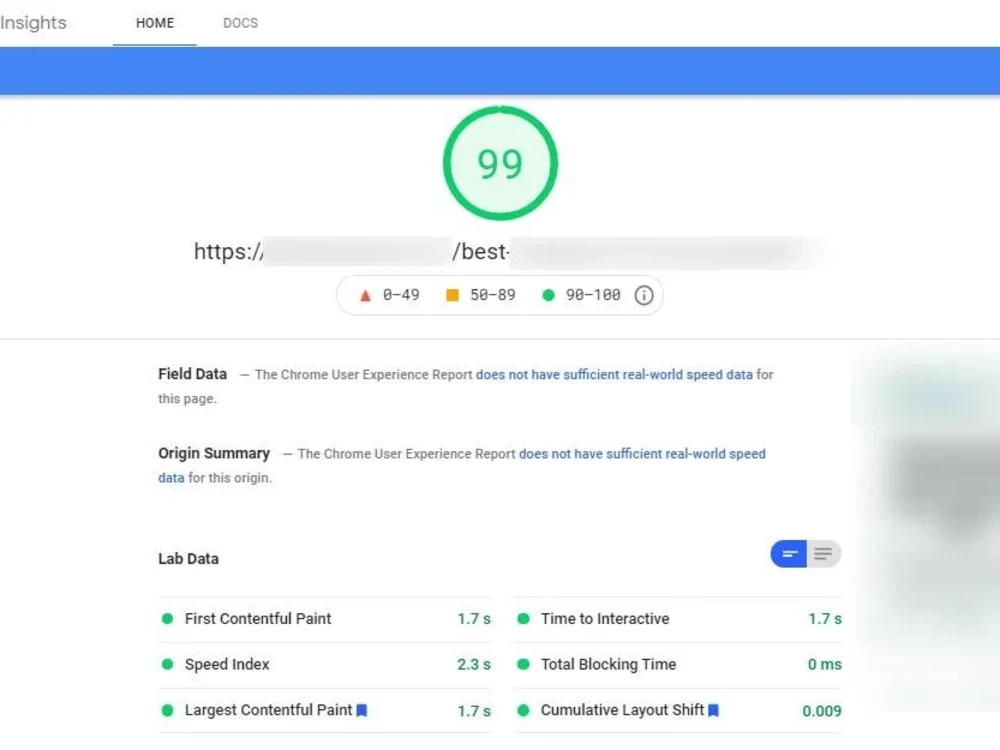
Task: Click the Speed Index metric label
Action: click(x=227, y=665)
